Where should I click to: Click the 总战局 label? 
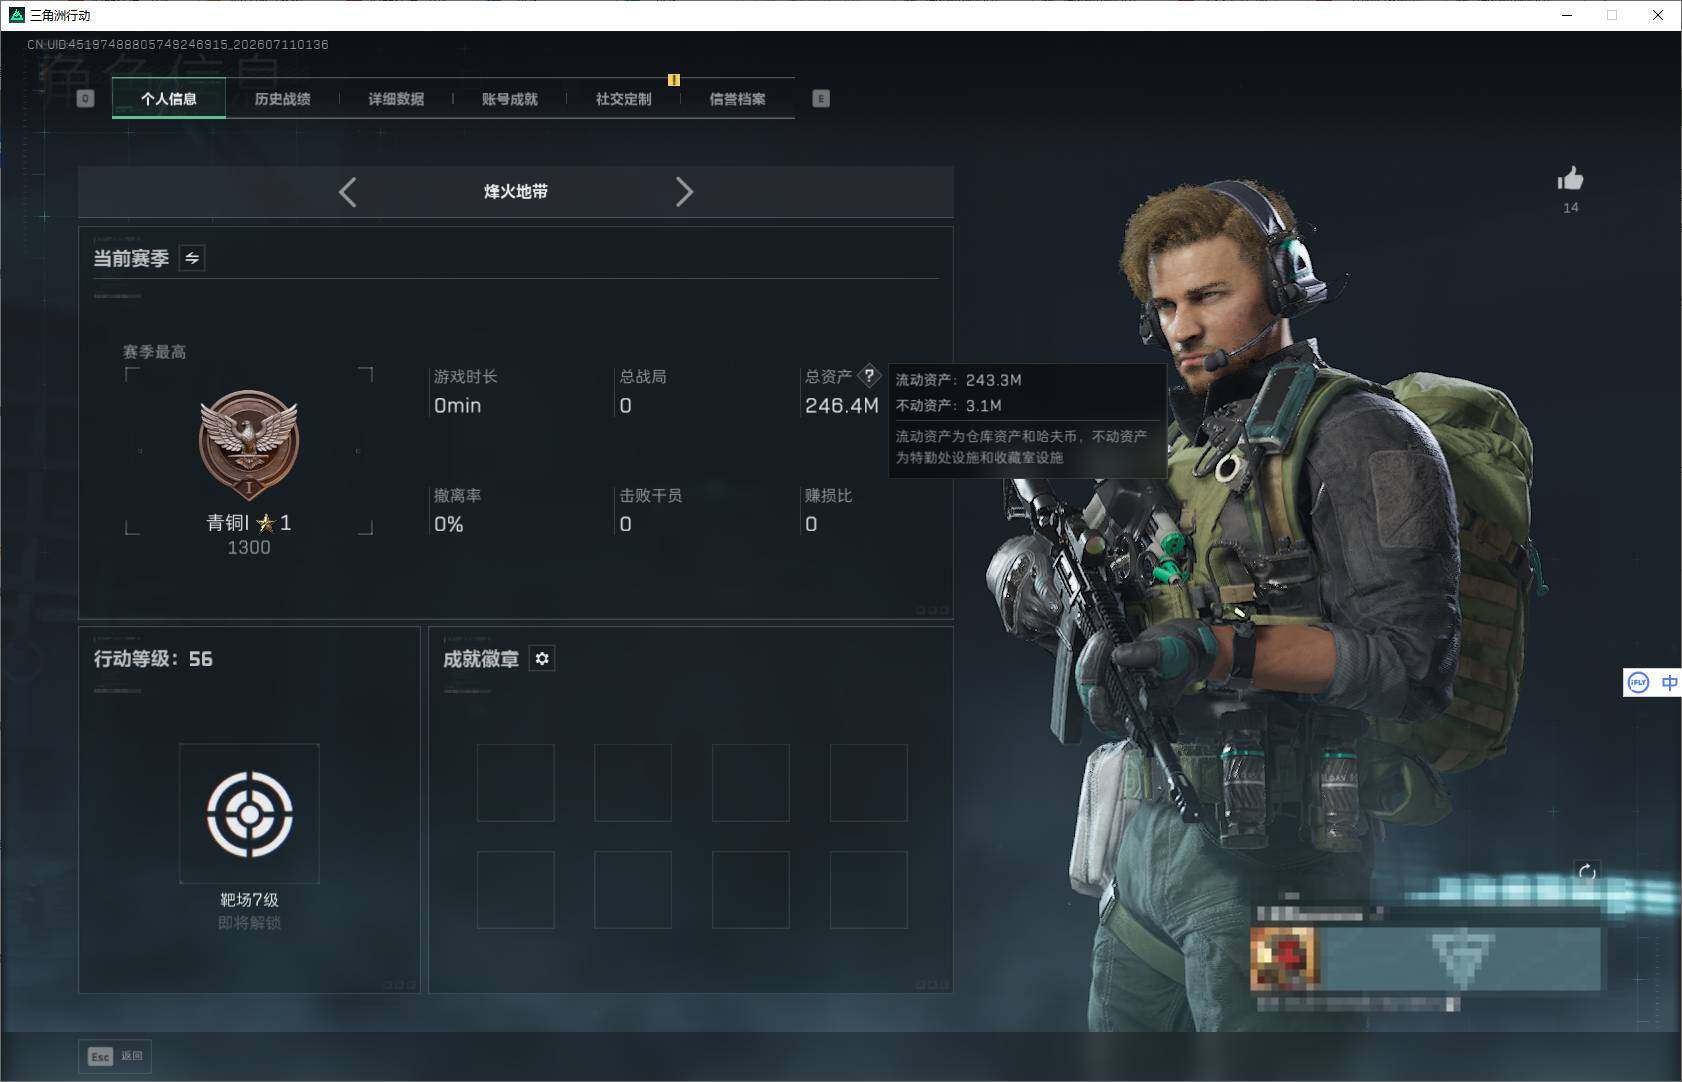tap(643, 376)
